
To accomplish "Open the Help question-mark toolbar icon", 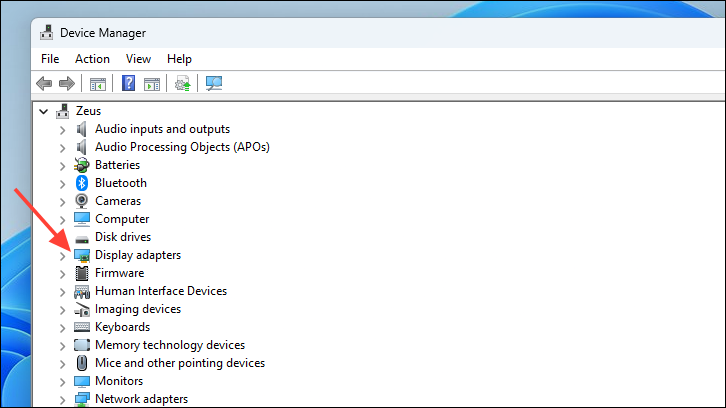I will pyautogui.click(x=128, y=83).
